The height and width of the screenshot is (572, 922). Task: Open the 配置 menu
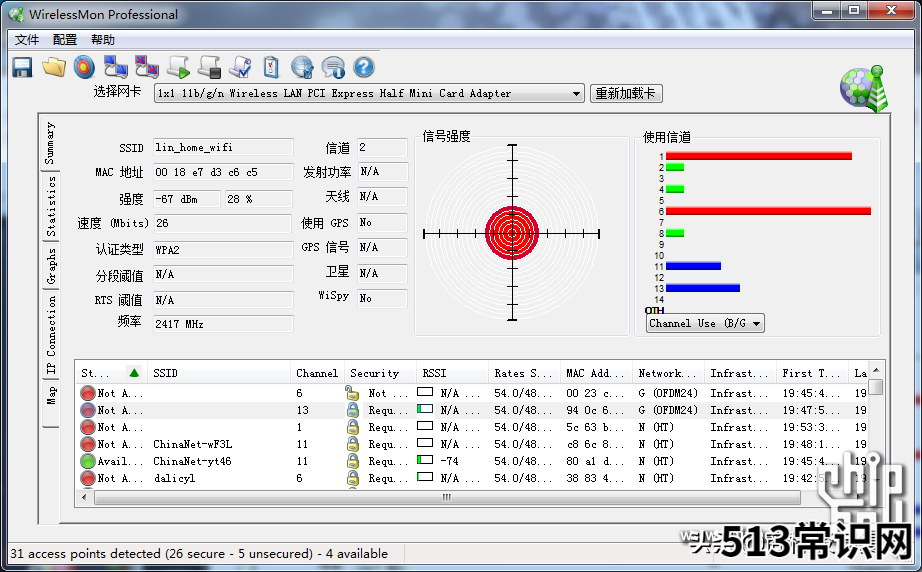(65, 39)
